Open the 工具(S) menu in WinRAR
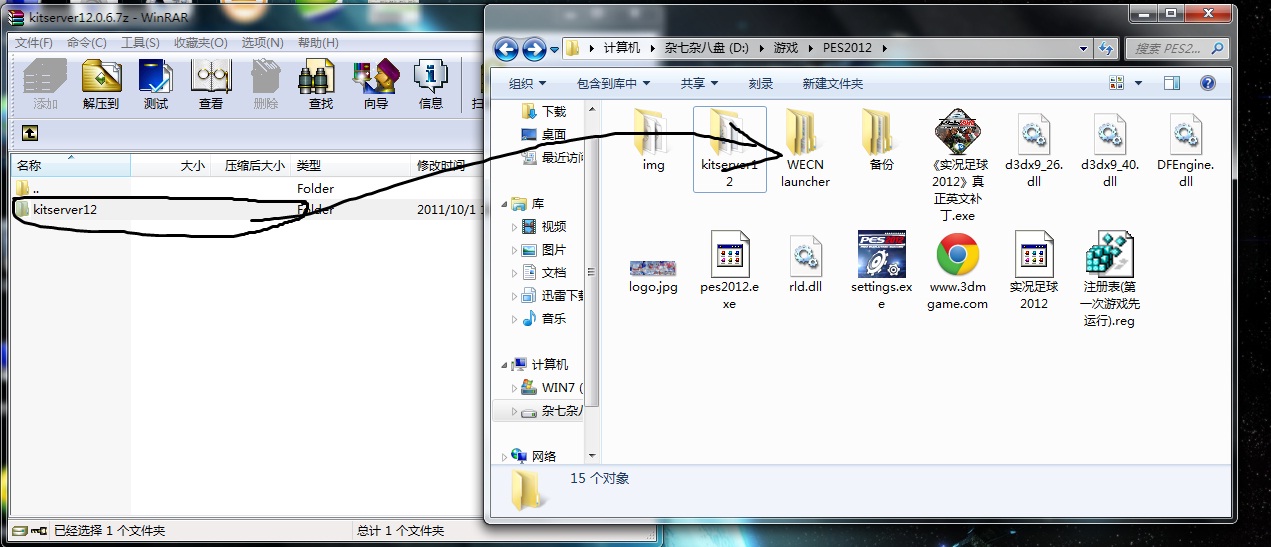 pyautogui.click(x=140, y=43)
